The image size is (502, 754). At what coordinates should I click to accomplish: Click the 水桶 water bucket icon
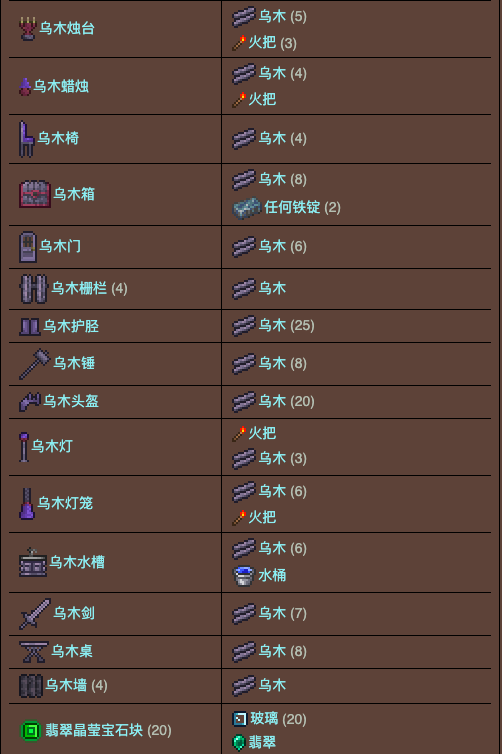click(243, 575)
